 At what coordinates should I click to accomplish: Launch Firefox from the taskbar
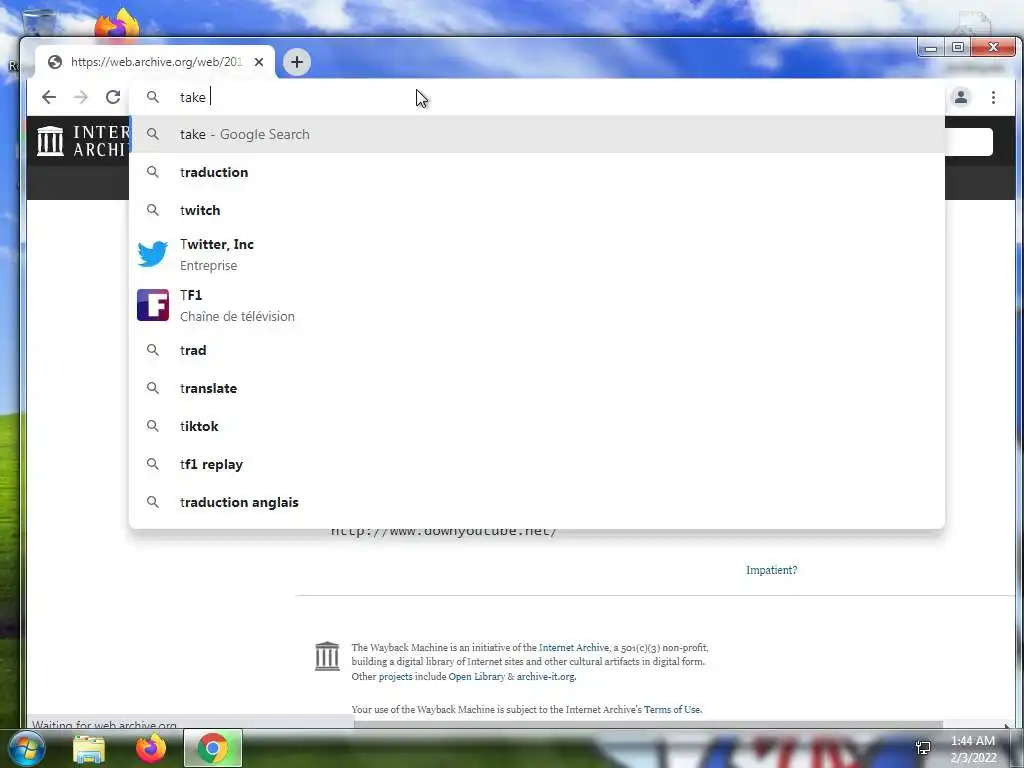151,748
